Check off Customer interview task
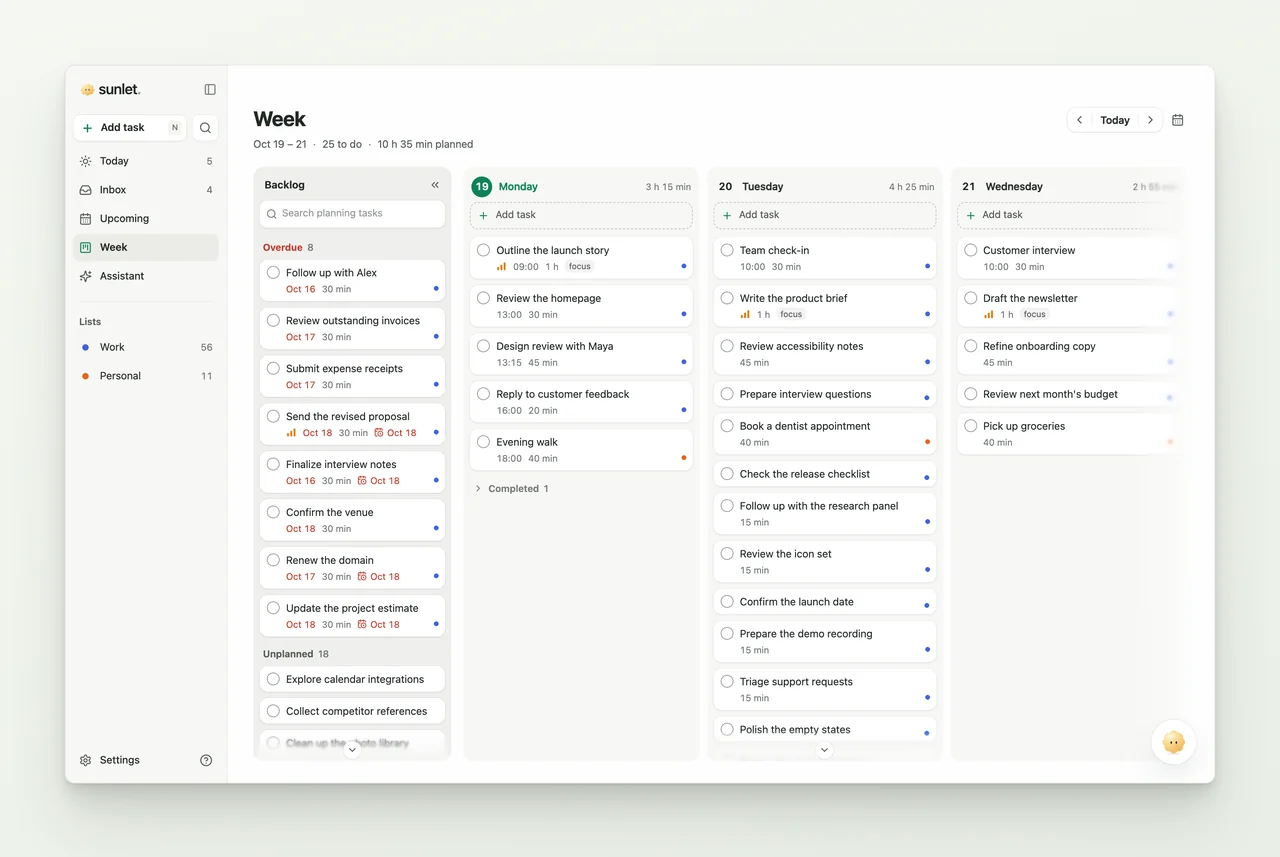1280x857 pixels. coord(970,250)
